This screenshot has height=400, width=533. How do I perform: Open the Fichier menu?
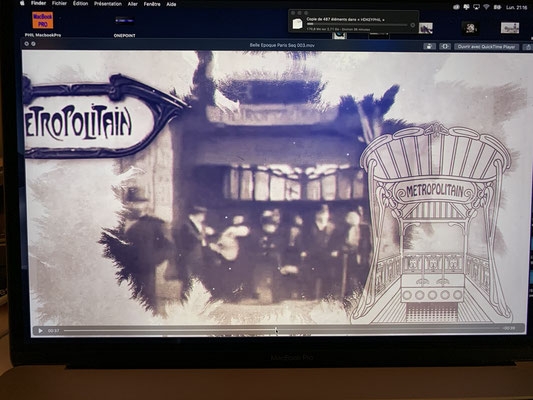(59, 3)
